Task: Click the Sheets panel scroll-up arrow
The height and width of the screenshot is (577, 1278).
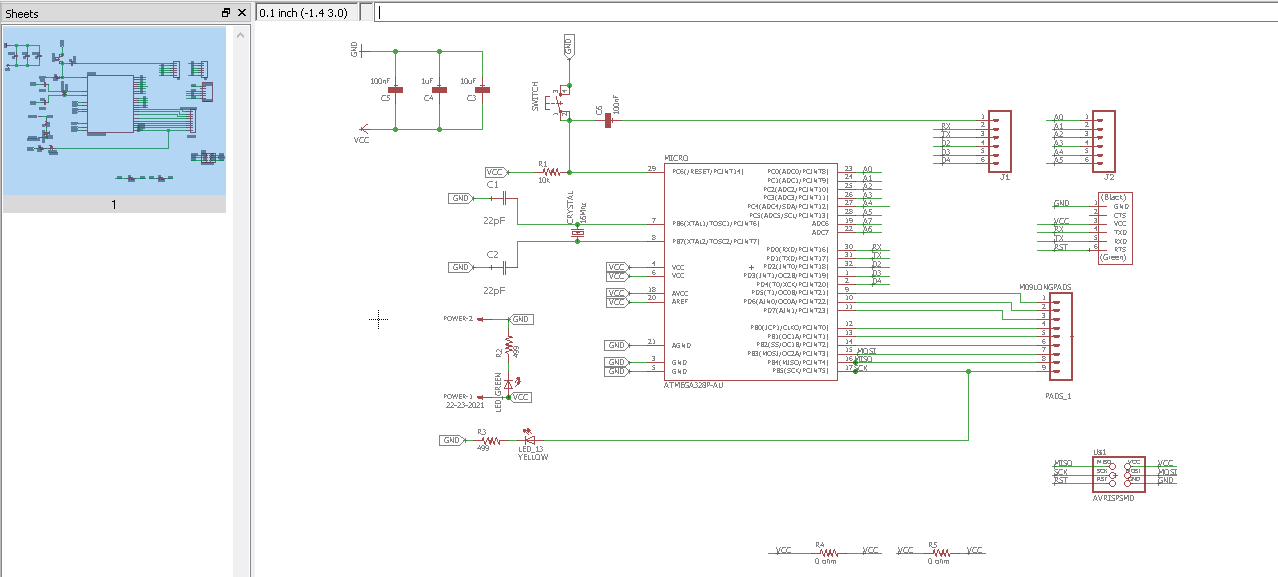Action: [241, 35]
